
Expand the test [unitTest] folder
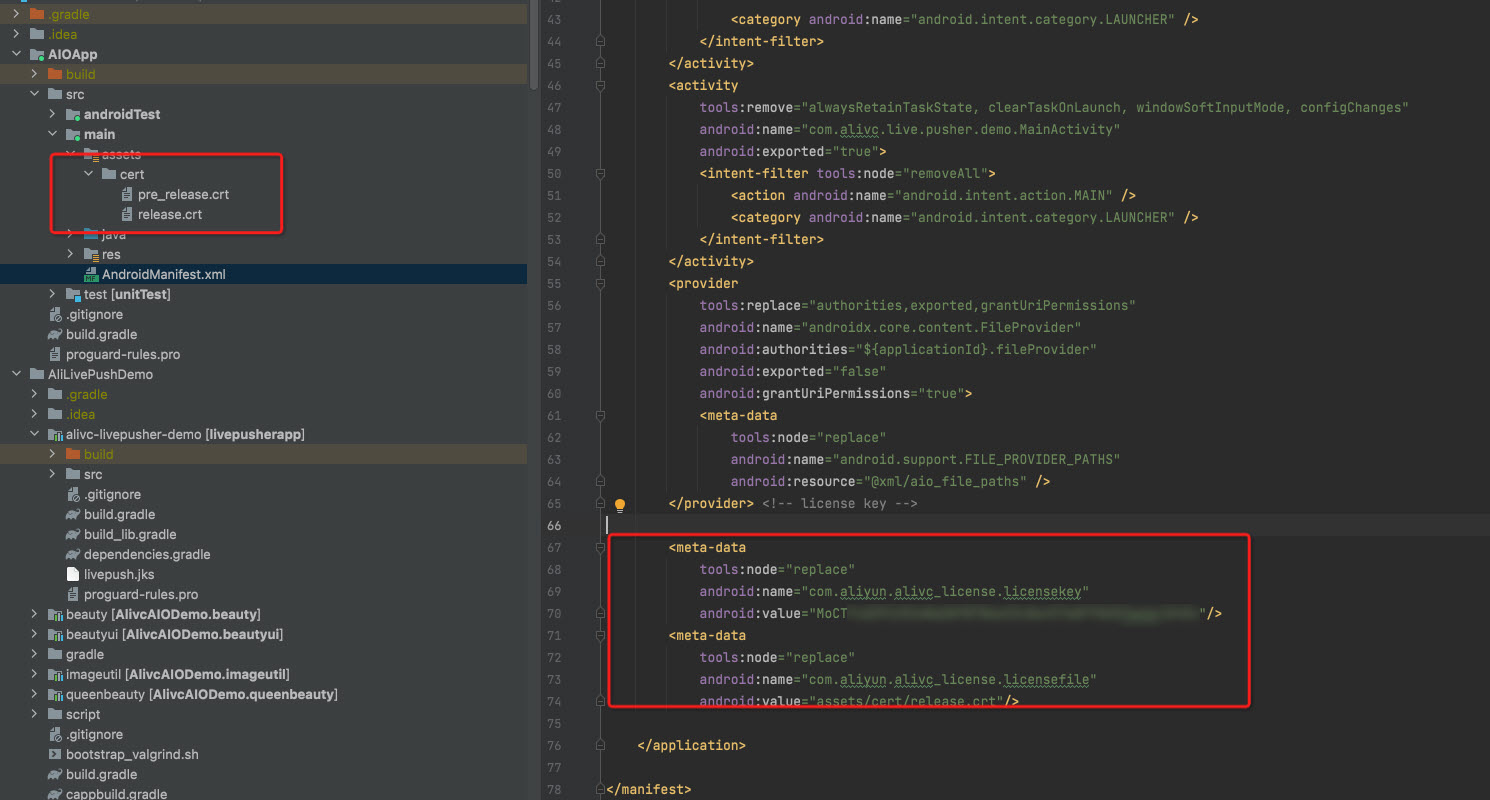(x=53, y=294)
